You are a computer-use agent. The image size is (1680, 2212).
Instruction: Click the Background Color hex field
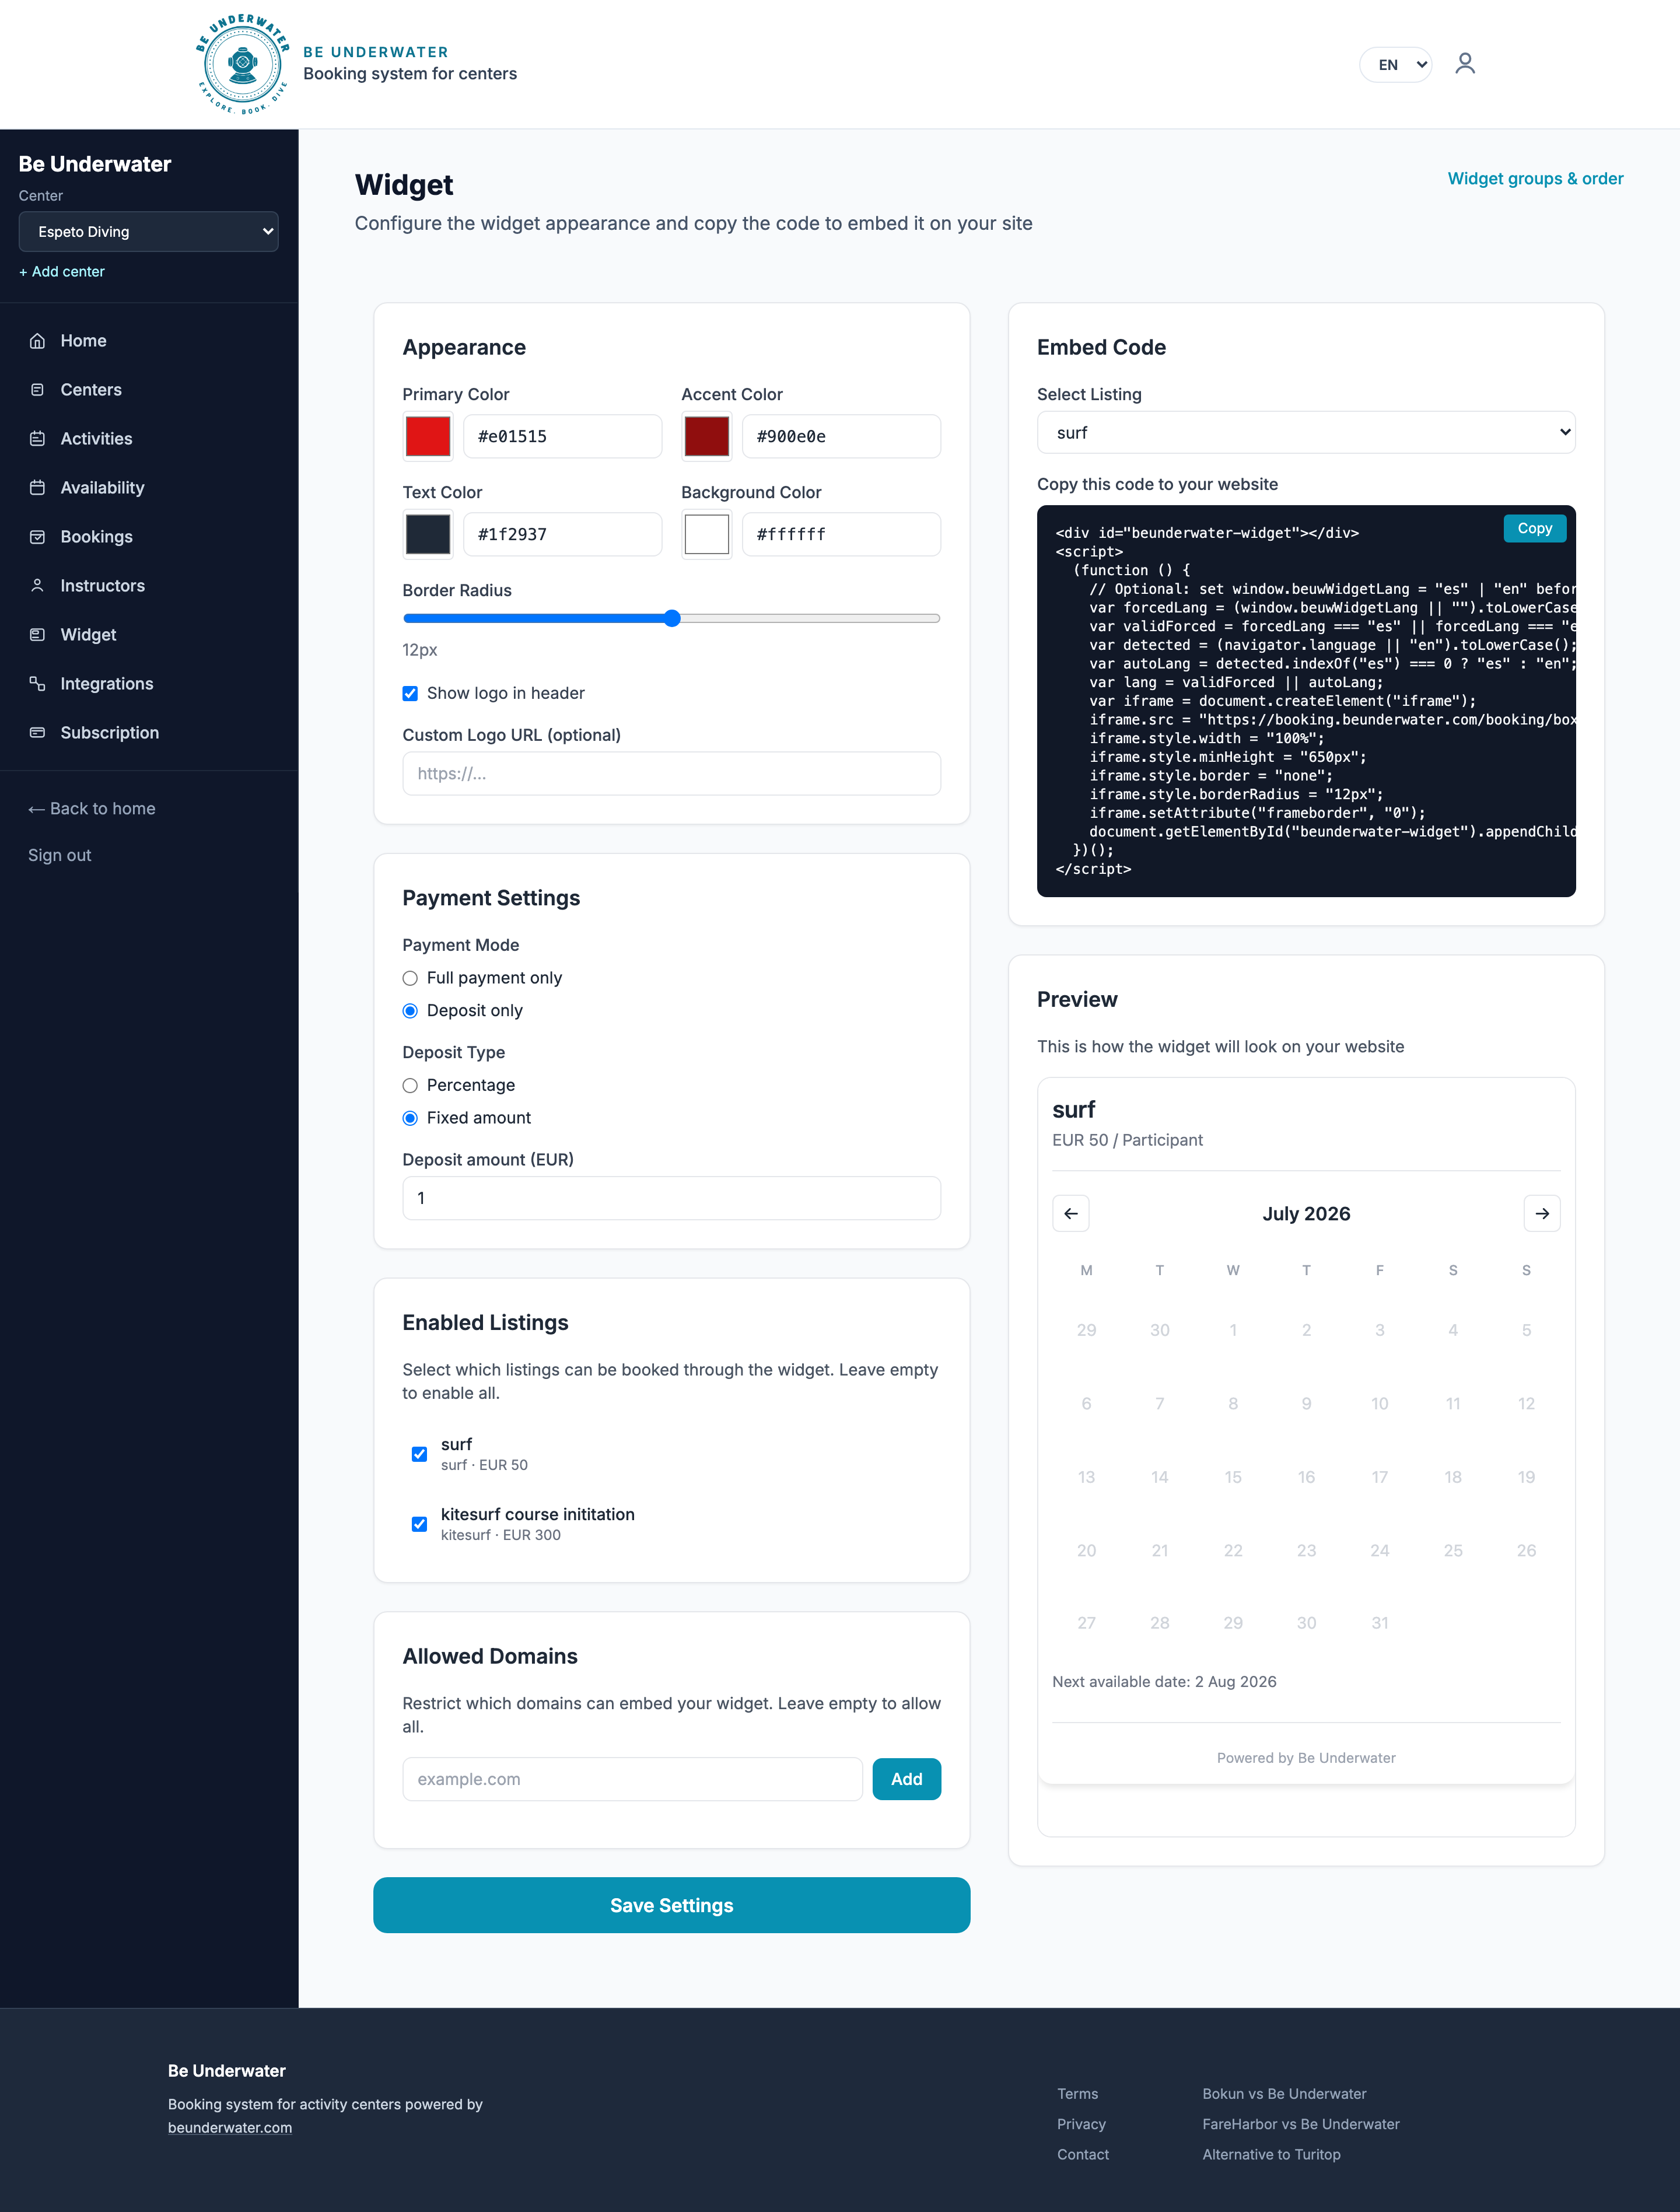point(841,535)
